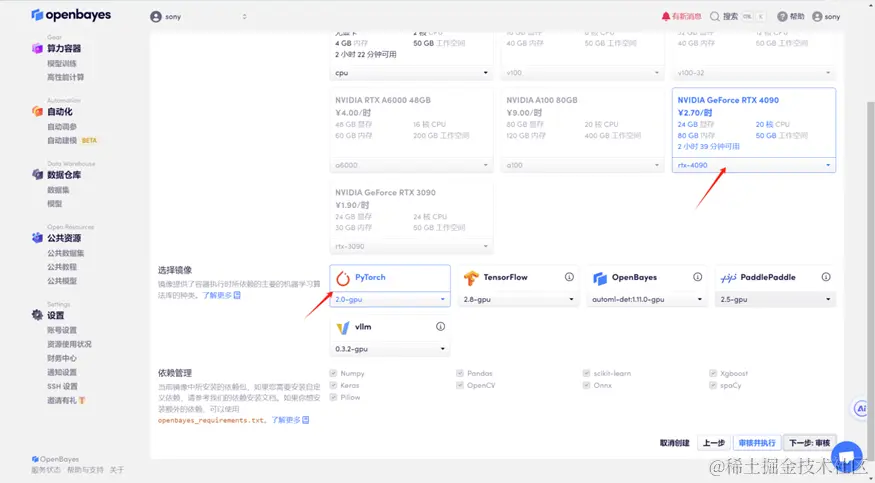The image size is (875, 483).
Task: Open 公共教程 in the sidebar
Action: (x=62, y=267)
